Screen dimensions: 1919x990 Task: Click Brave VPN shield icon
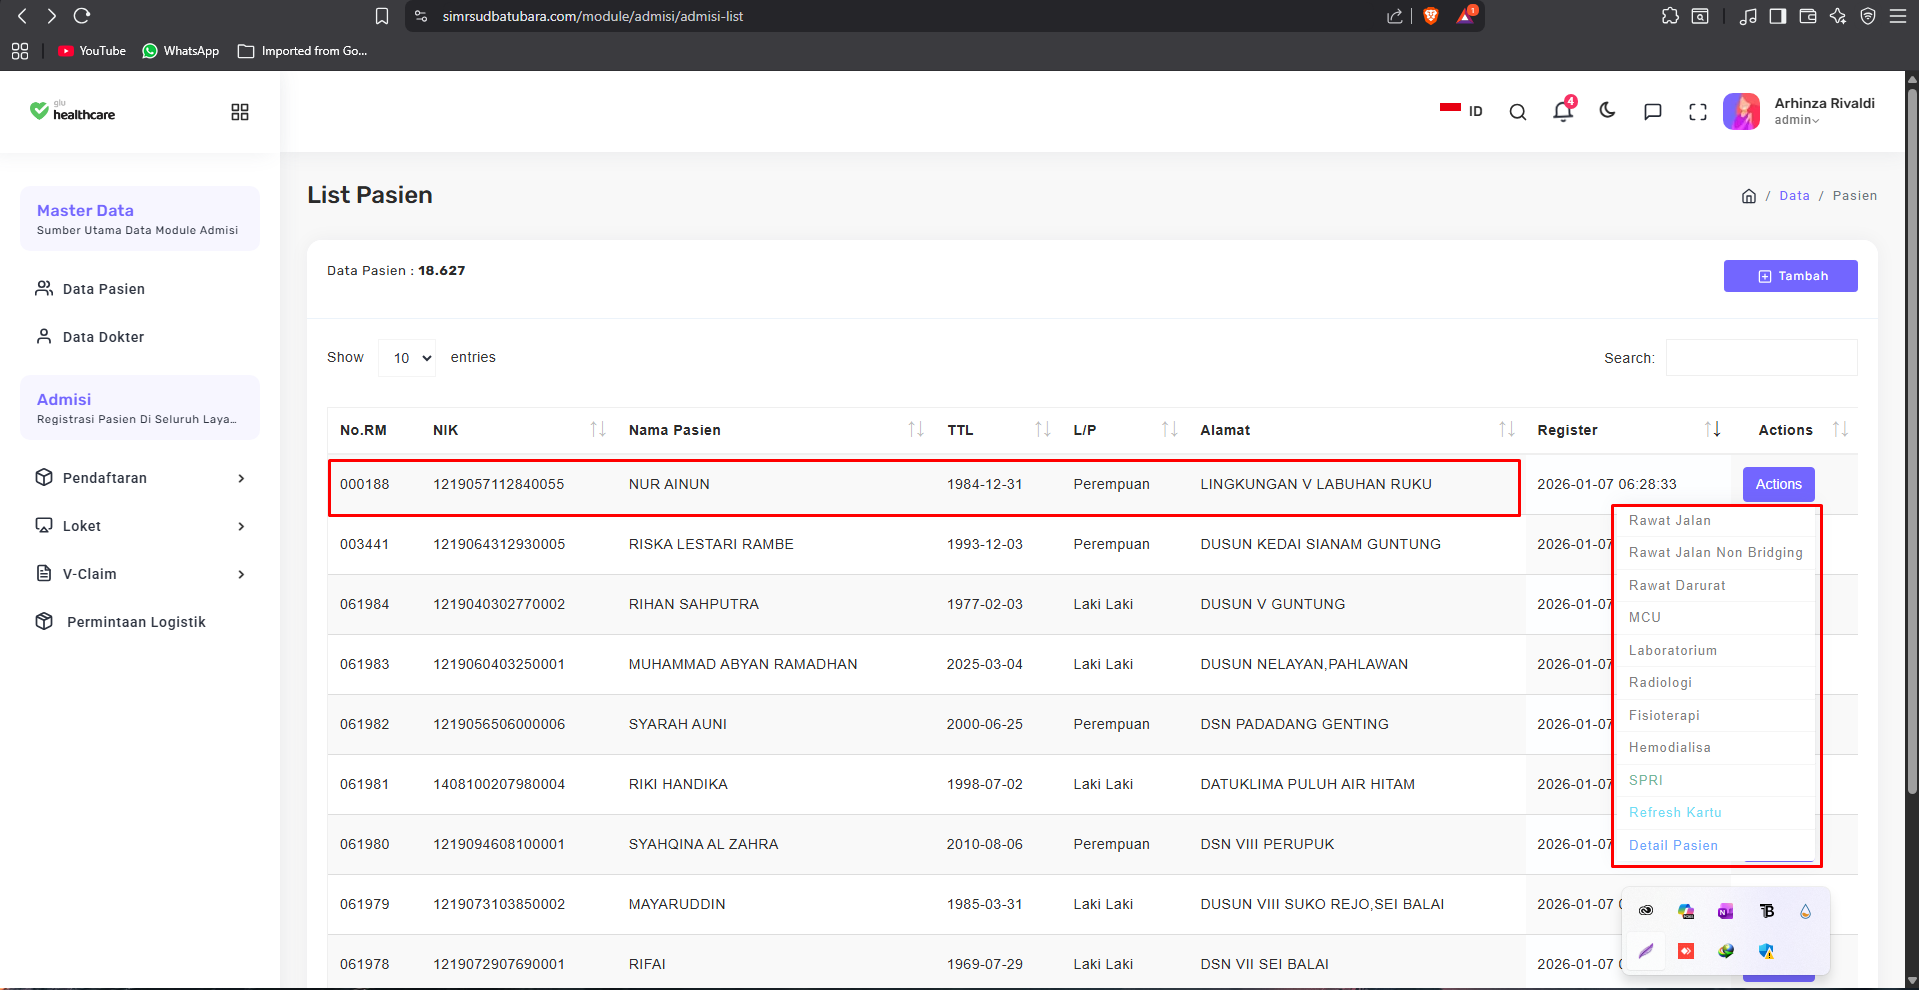[x=1867, y=16]
